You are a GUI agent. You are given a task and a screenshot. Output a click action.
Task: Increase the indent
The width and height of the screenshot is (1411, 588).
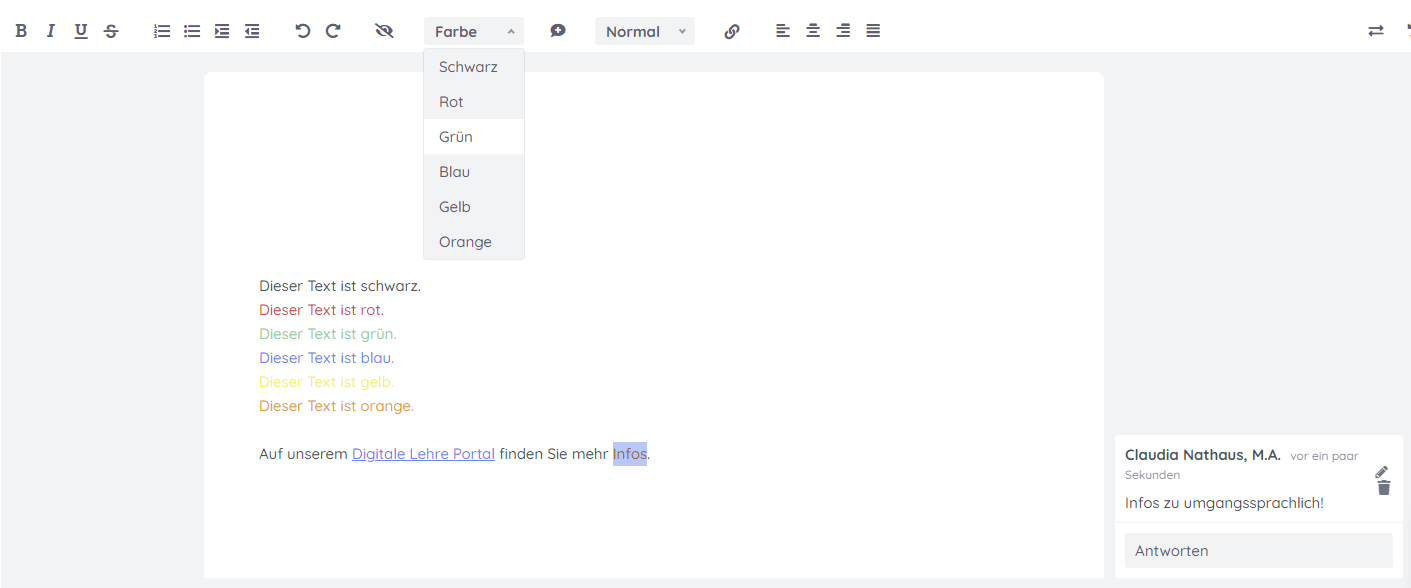pos(222,31)
